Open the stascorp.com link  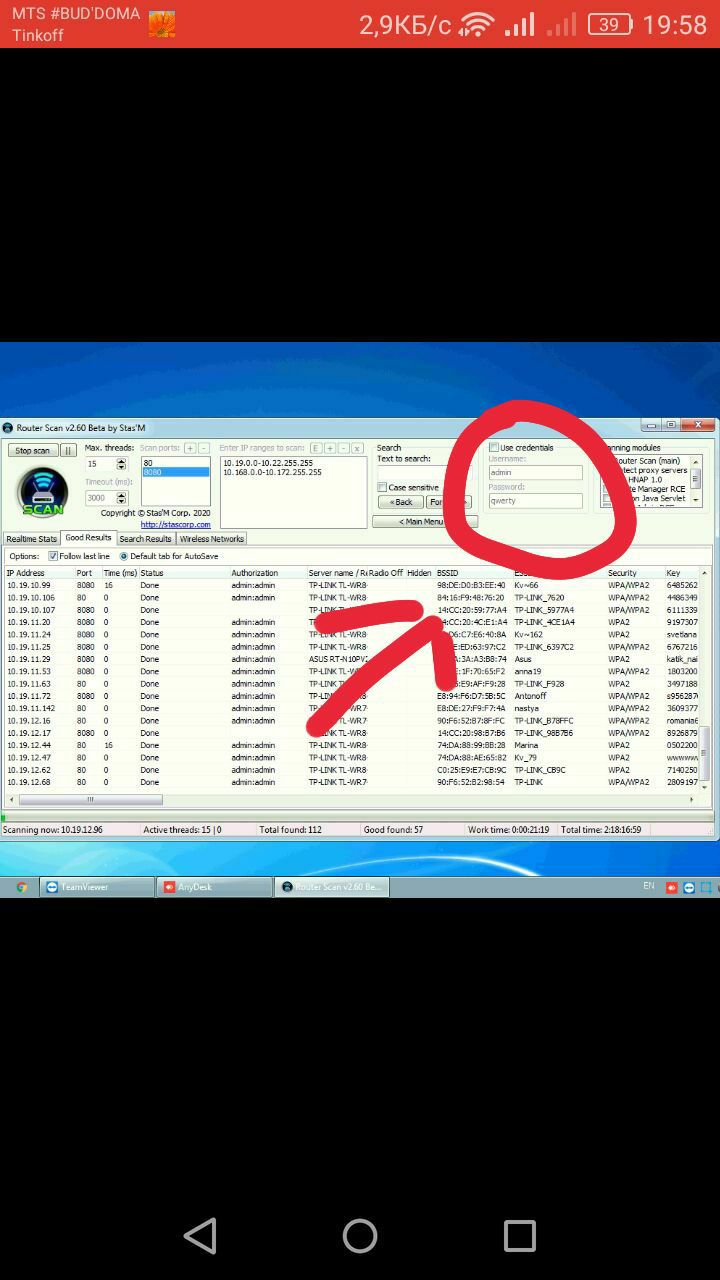pyautogui.click(x=175, y=524)
